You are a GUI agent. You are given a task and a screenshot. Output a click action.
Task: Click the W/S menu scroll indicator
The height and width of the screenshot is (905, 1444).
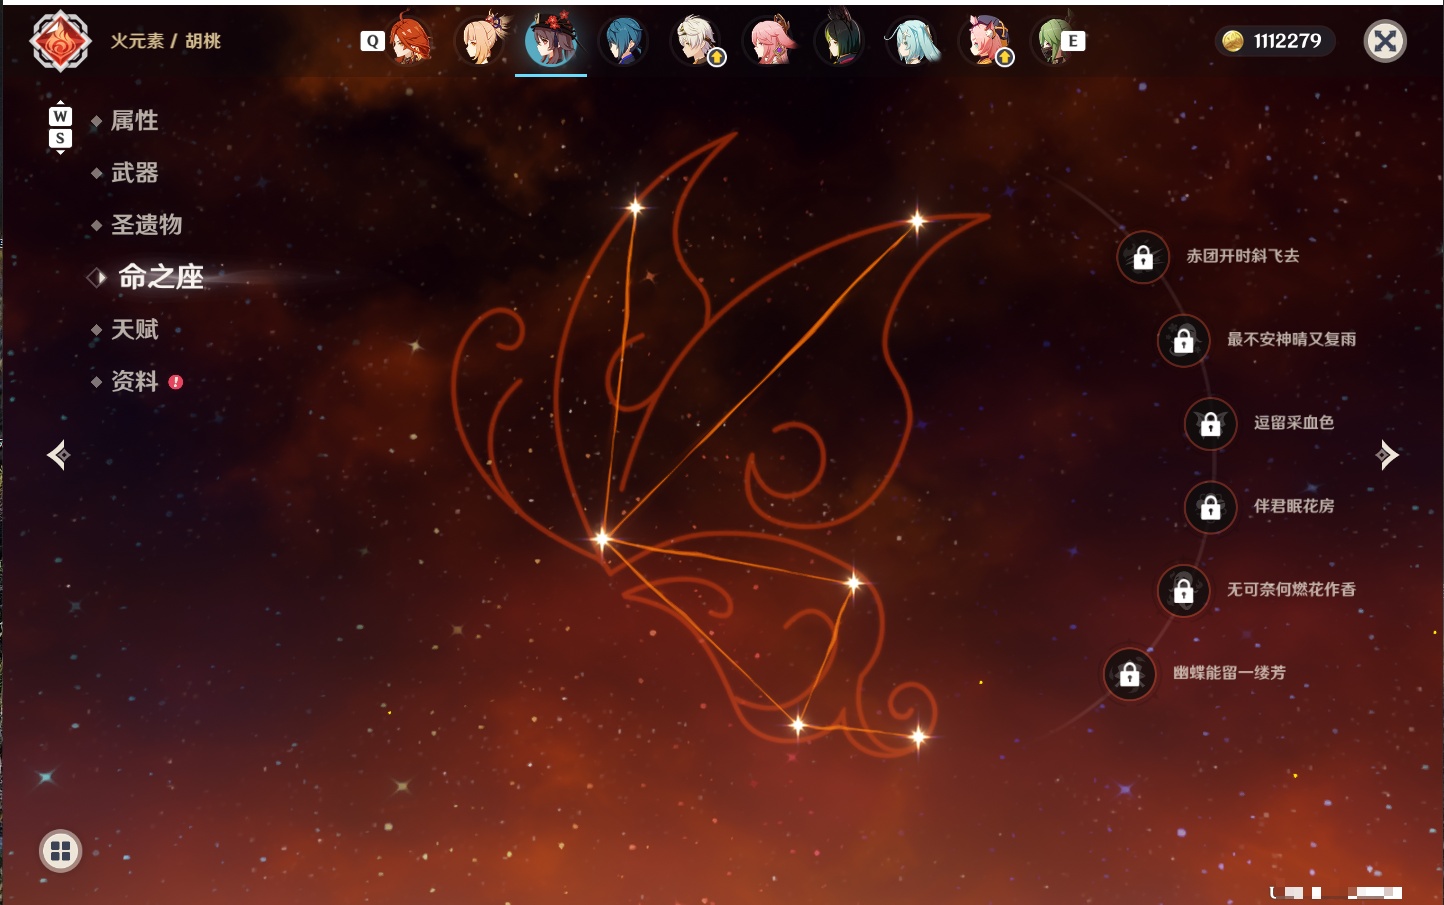pyautogui.click(x=60, y=127)
